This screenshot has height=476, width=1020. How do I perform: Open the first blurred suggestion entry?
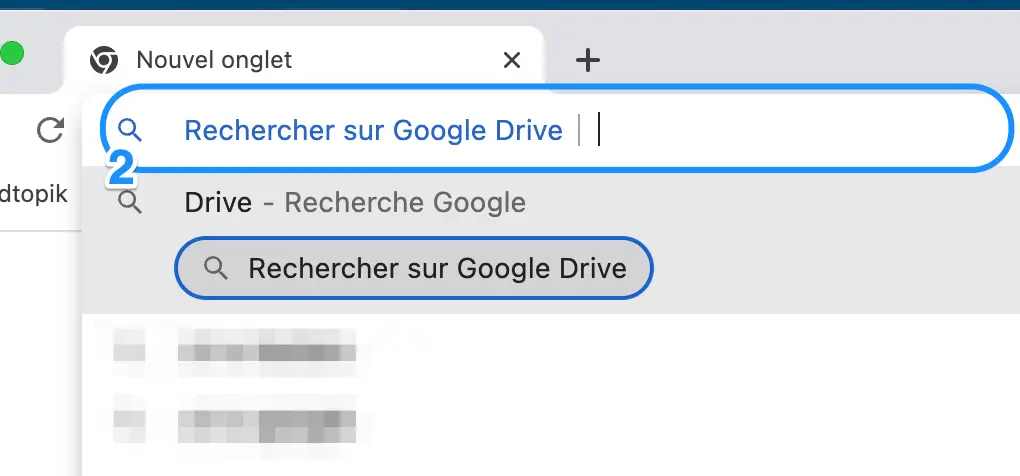pos(550,352)
